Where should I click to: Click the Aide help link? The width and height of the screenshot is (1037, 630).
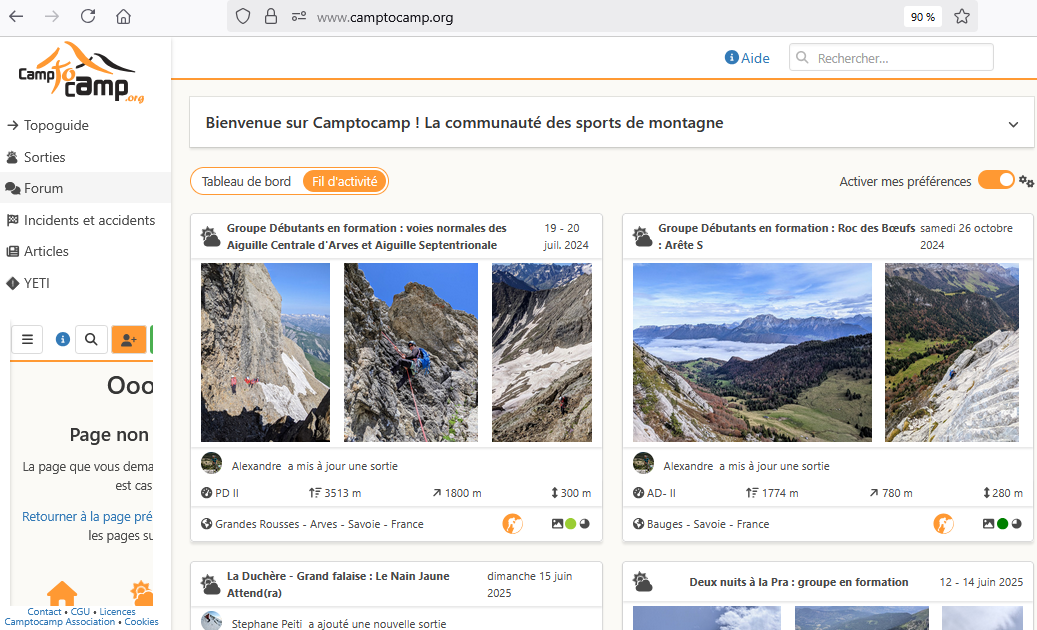(x=747, y=58)
